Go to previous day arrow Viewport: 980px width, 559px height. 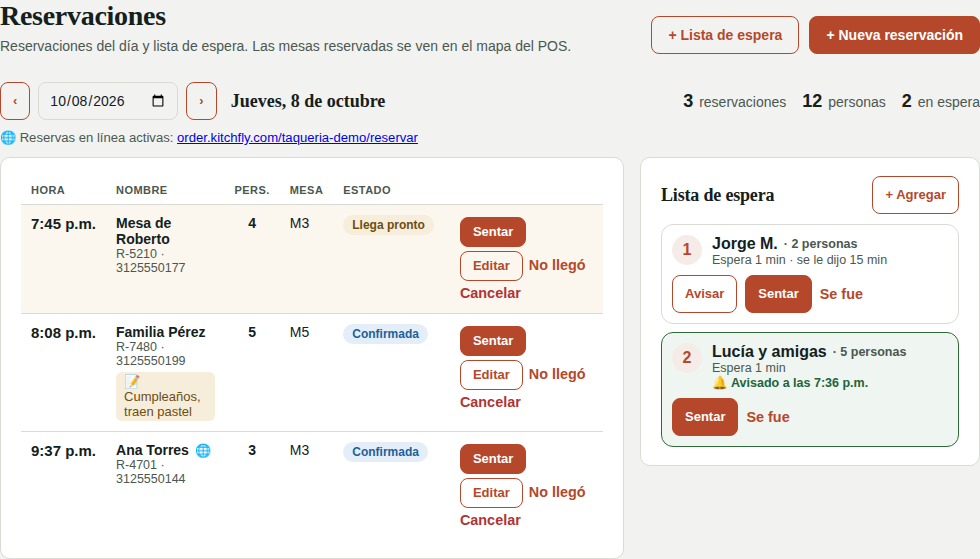pyautogui.click(x=15, y=101)
